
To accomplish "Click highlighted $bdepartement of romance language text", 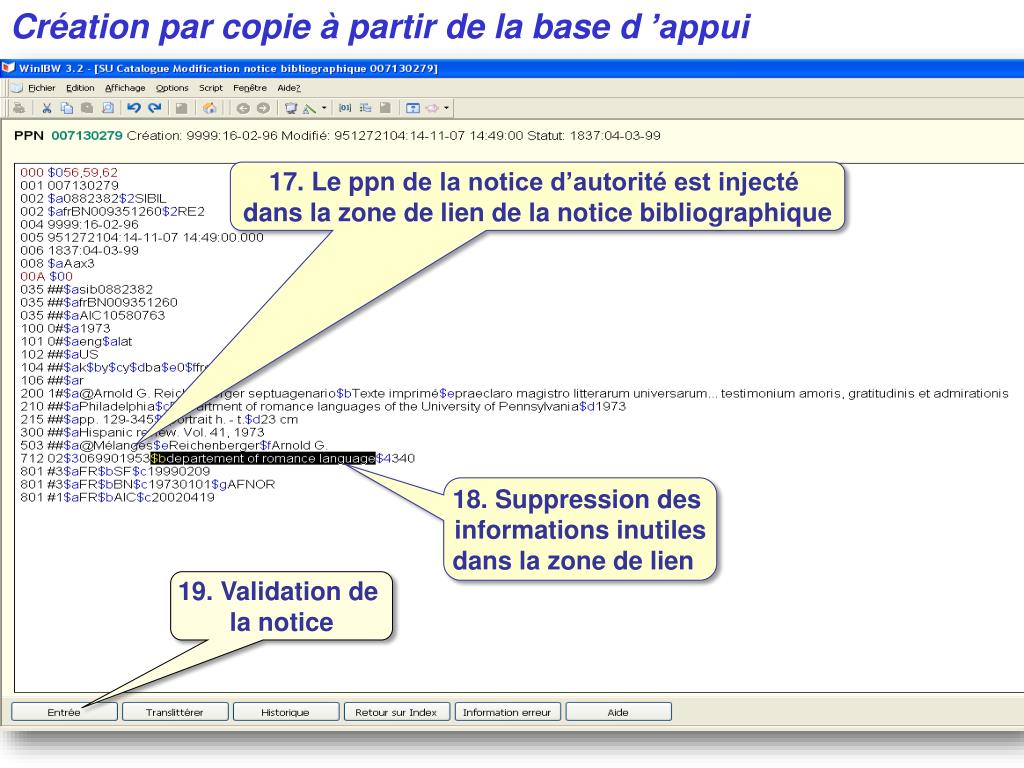I will [x=263, y=458].
